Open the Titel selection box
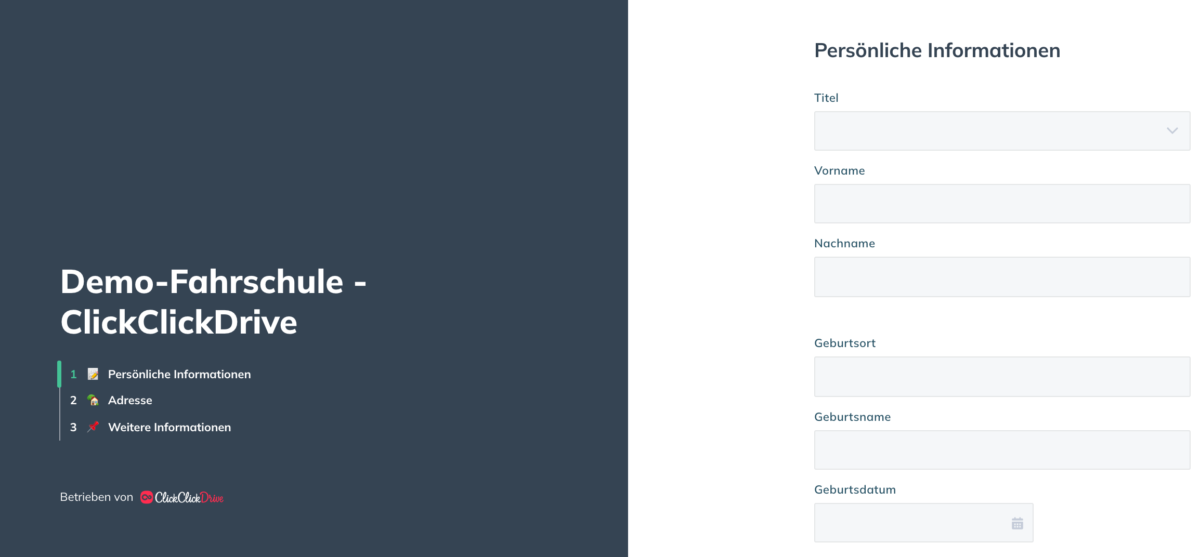The width and height of the screenshot is (1200, 557). 1002,131
